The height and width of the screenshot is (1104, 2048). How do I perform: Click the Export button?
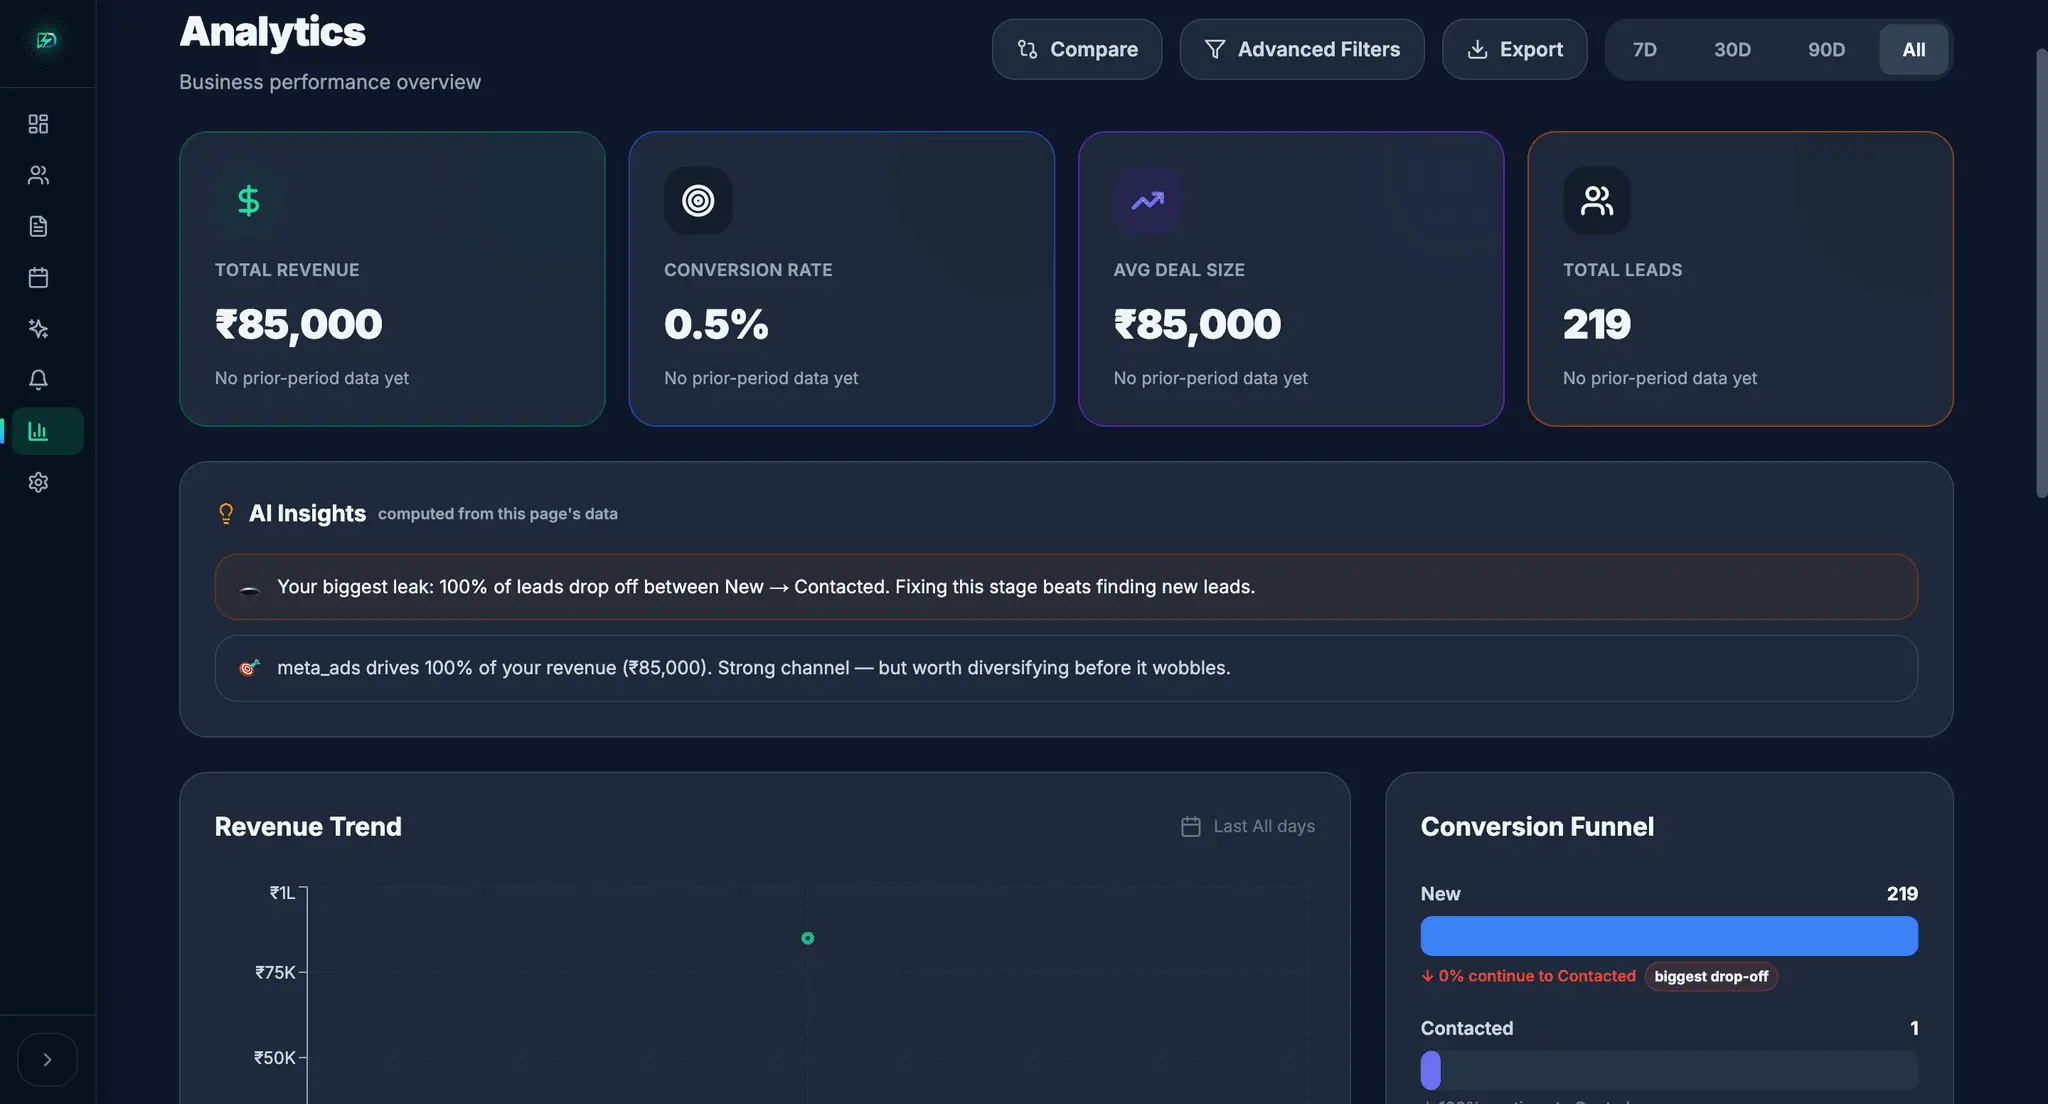(1514, 49)
